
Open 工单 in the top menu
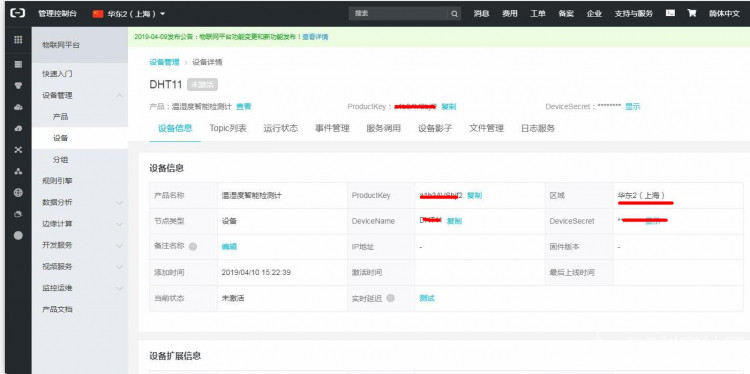click(538, 14)
